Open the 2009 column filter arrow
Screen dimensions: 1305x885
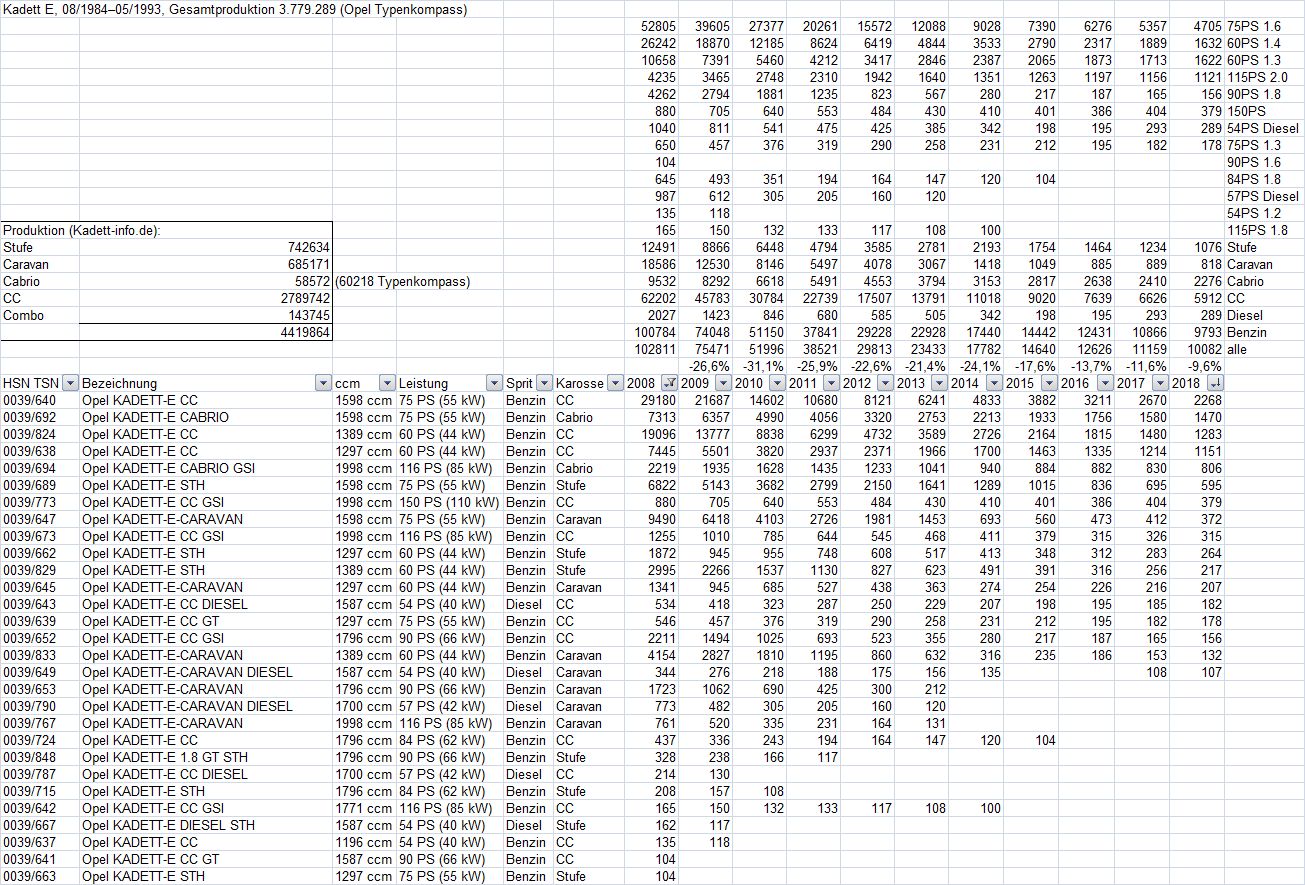(x=722, y=383)
